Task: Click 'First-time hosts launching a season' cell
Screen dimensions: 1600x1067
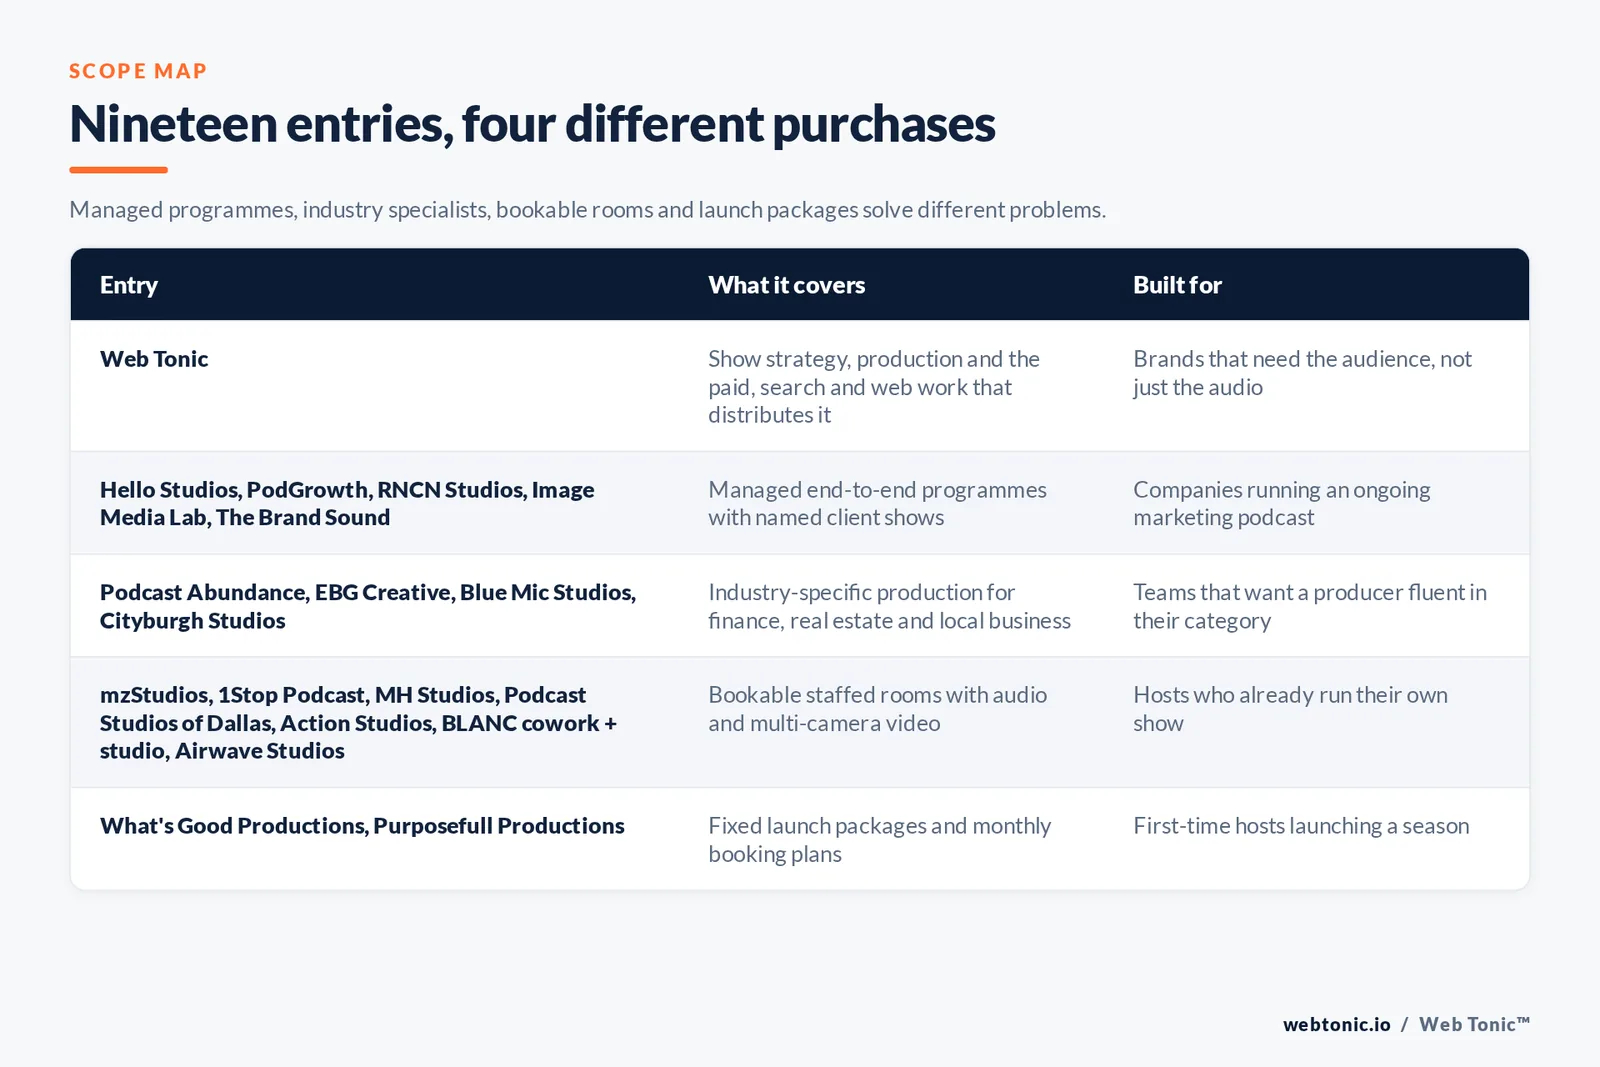Action: click(1301, 826)
